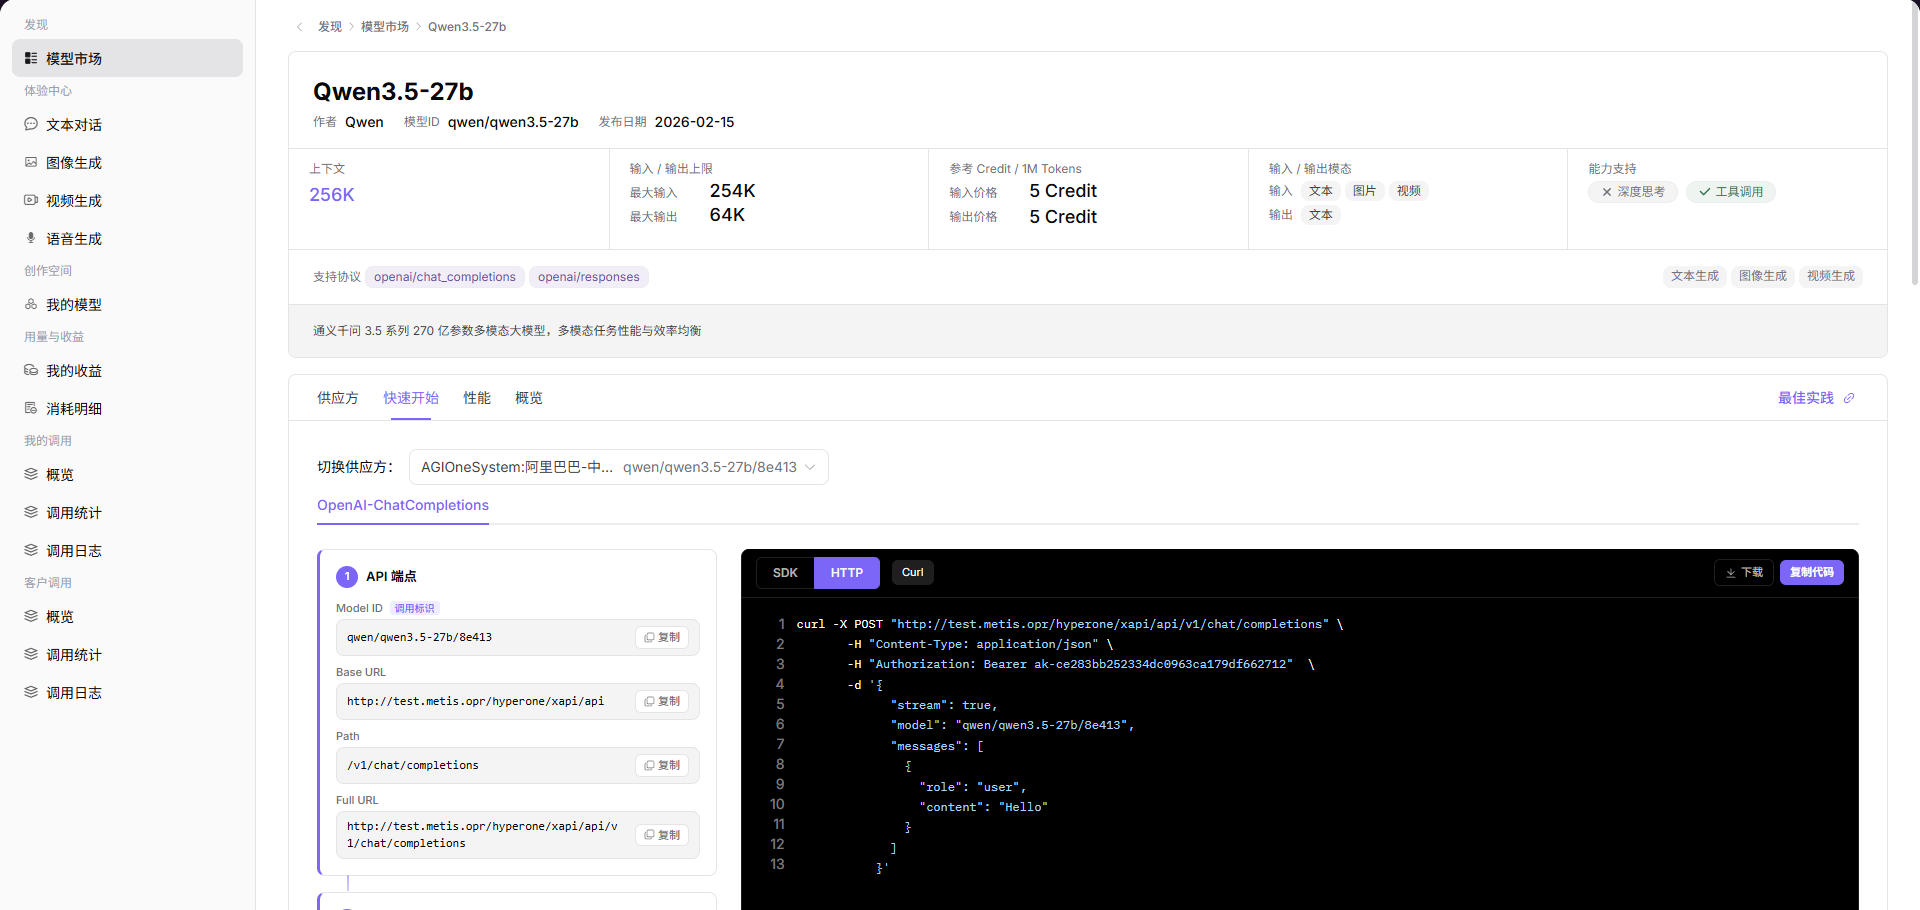Open 调用统计 icon under 客户调用
The image size is (1920, 910).
[x=31, y=654]
